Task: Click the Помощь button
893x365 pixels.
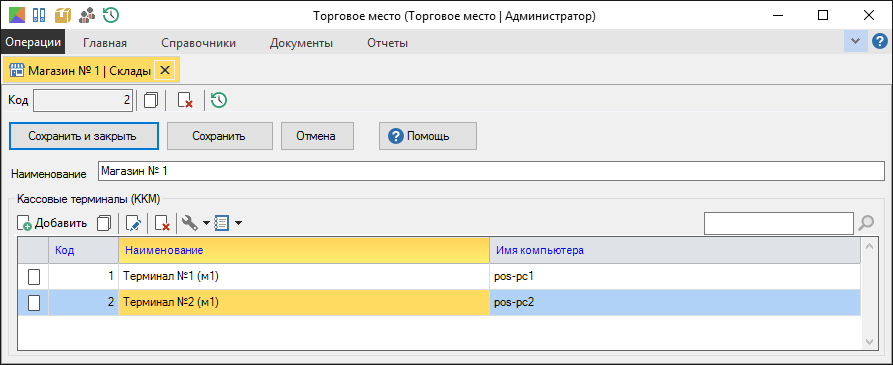Action: (428, 136)
